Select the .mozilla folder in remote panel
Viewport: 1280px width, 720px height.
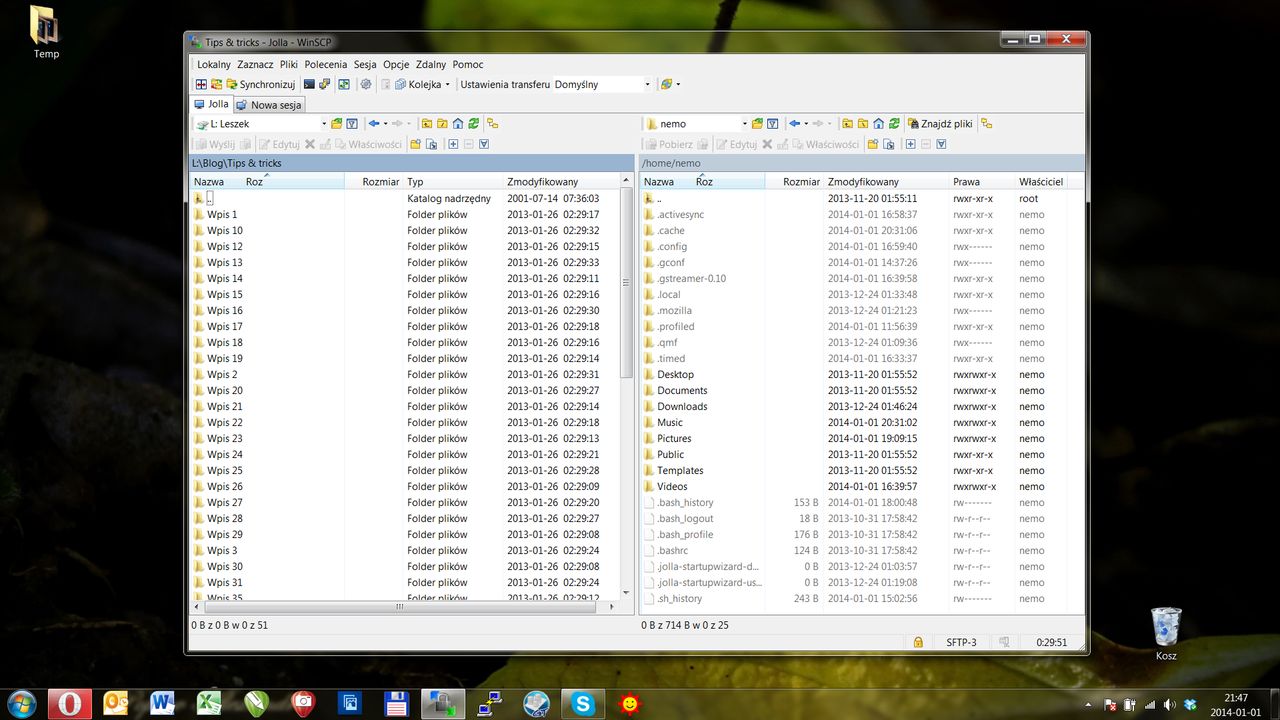pos(674,310)
